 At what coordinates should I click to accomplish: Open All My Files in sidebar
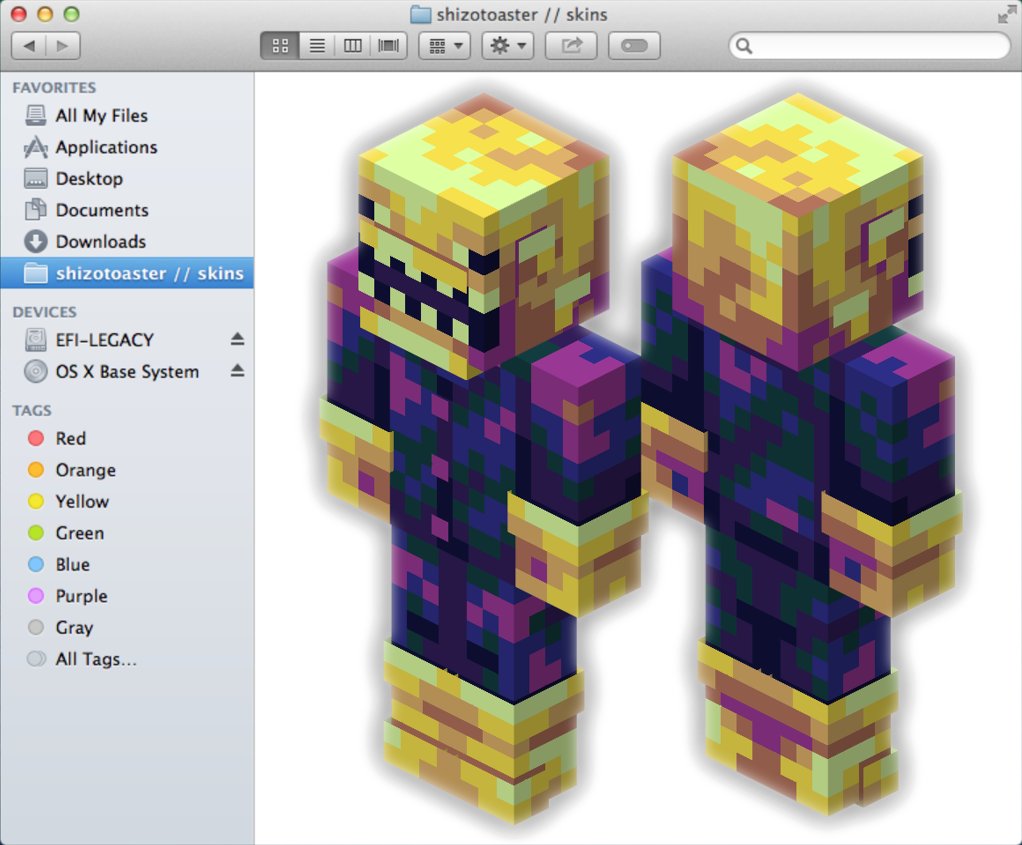(x=127, y=115)
